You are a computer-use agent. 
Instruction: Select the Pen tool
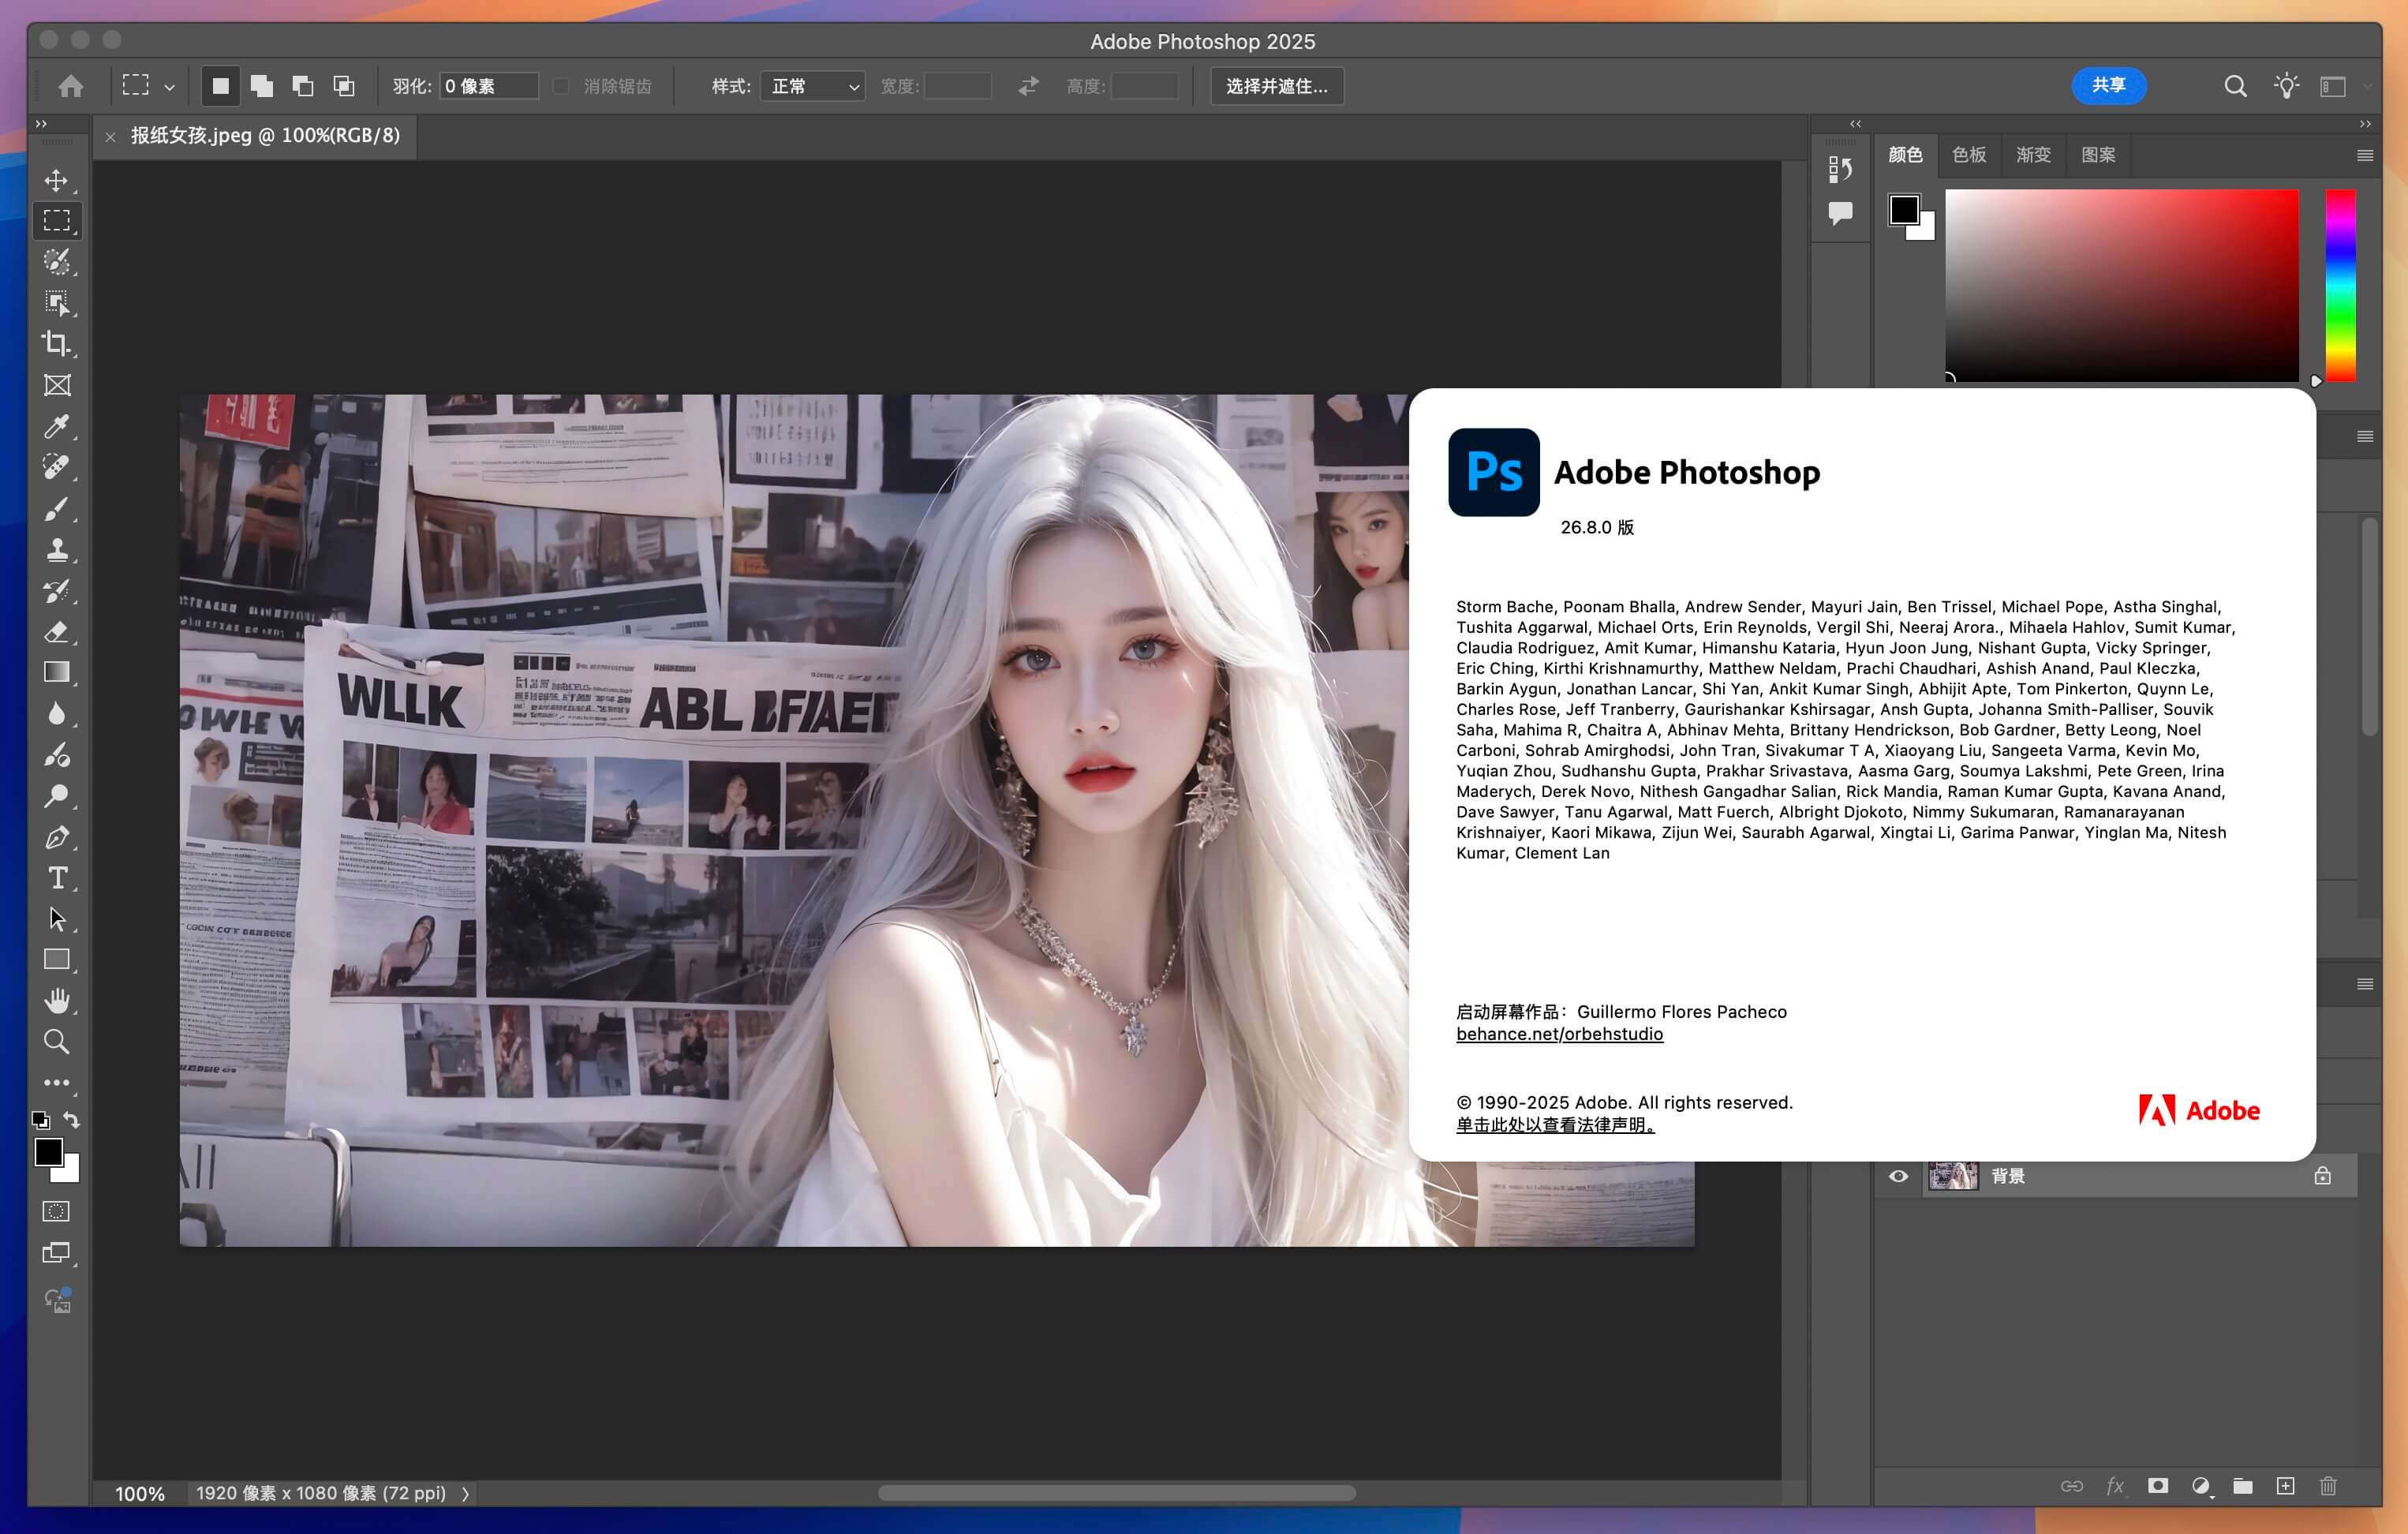click(x=56, y=837)
